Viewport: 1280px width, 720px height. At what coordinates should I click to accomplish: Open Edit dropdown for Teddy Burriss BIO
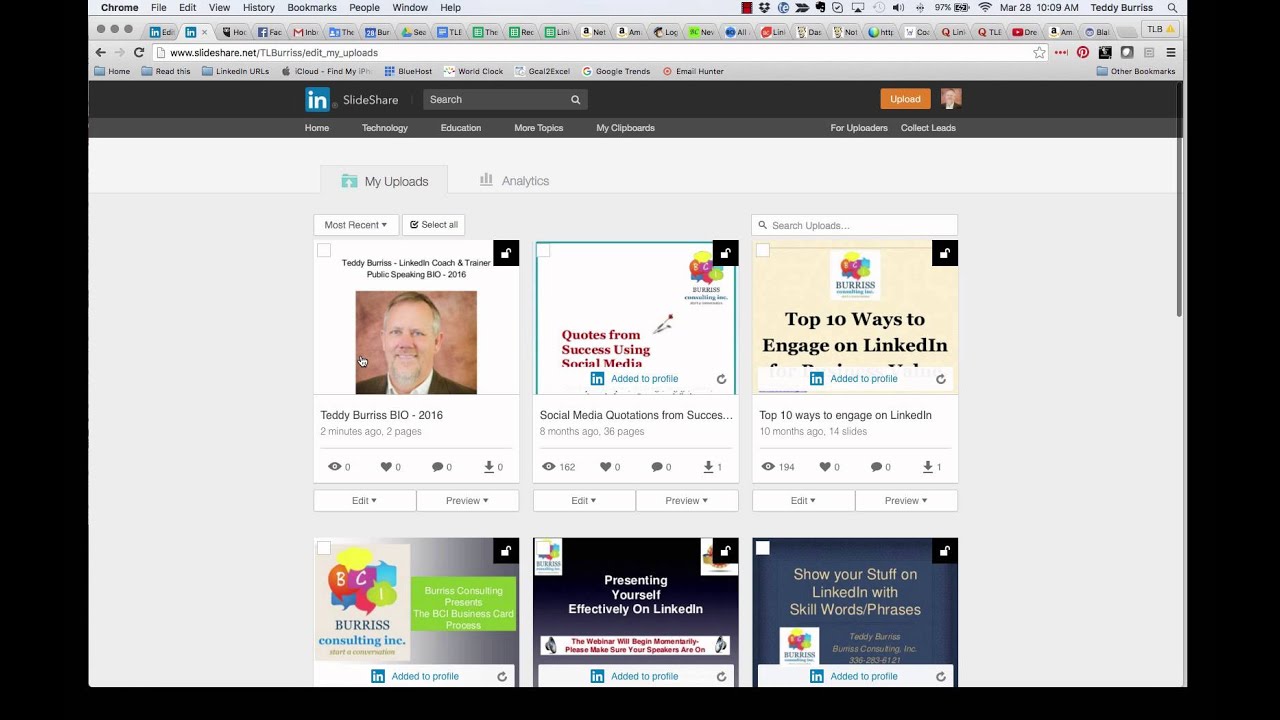[x=365, y=500]
